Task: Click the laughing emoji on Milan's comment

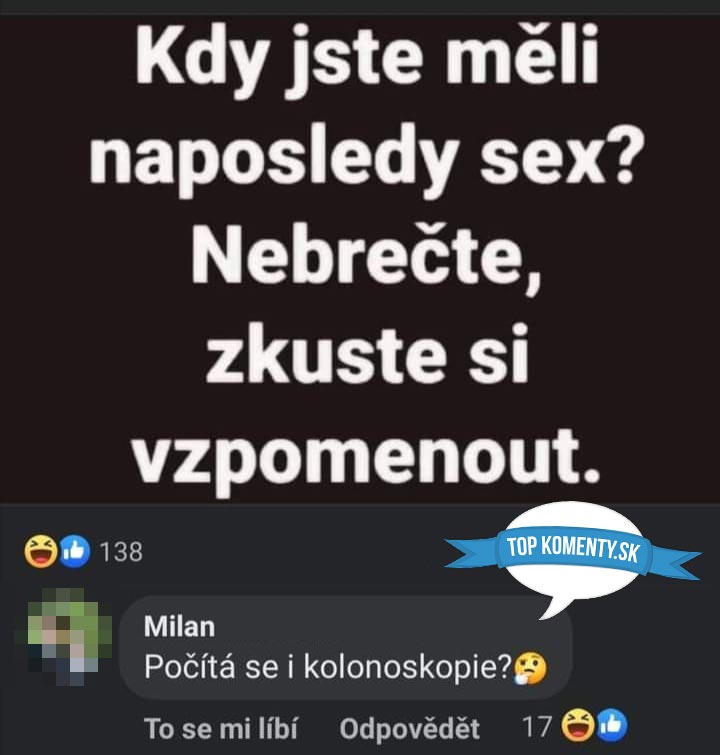Action: (x=578, y=726)
